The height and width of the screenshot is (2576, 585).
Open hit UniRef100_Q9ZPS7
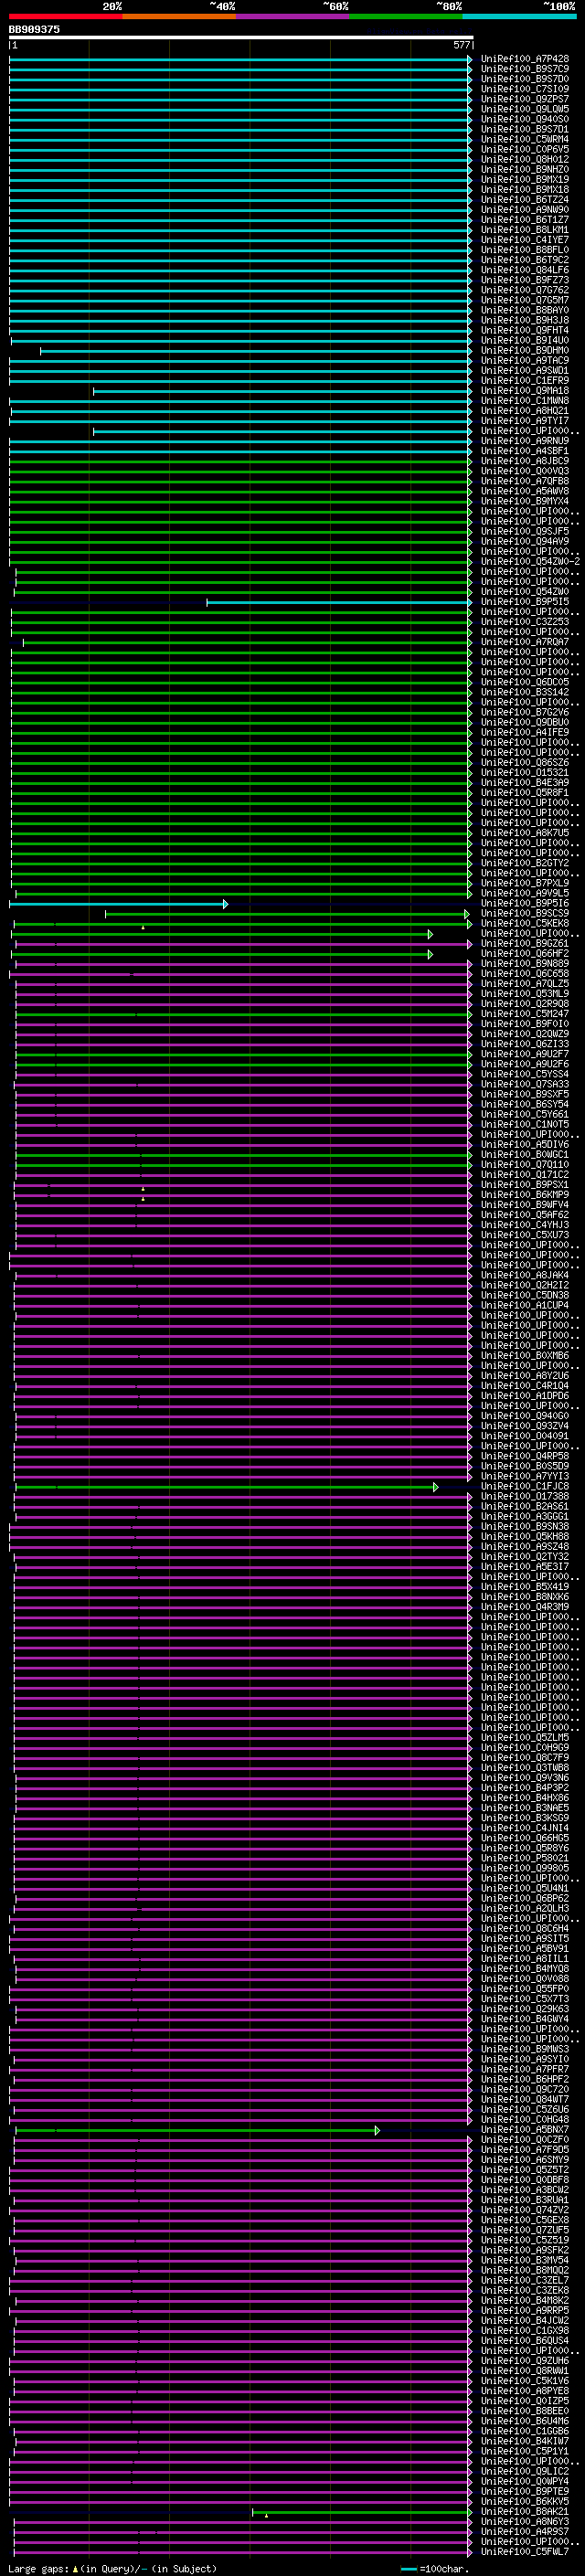click(525, 99)
